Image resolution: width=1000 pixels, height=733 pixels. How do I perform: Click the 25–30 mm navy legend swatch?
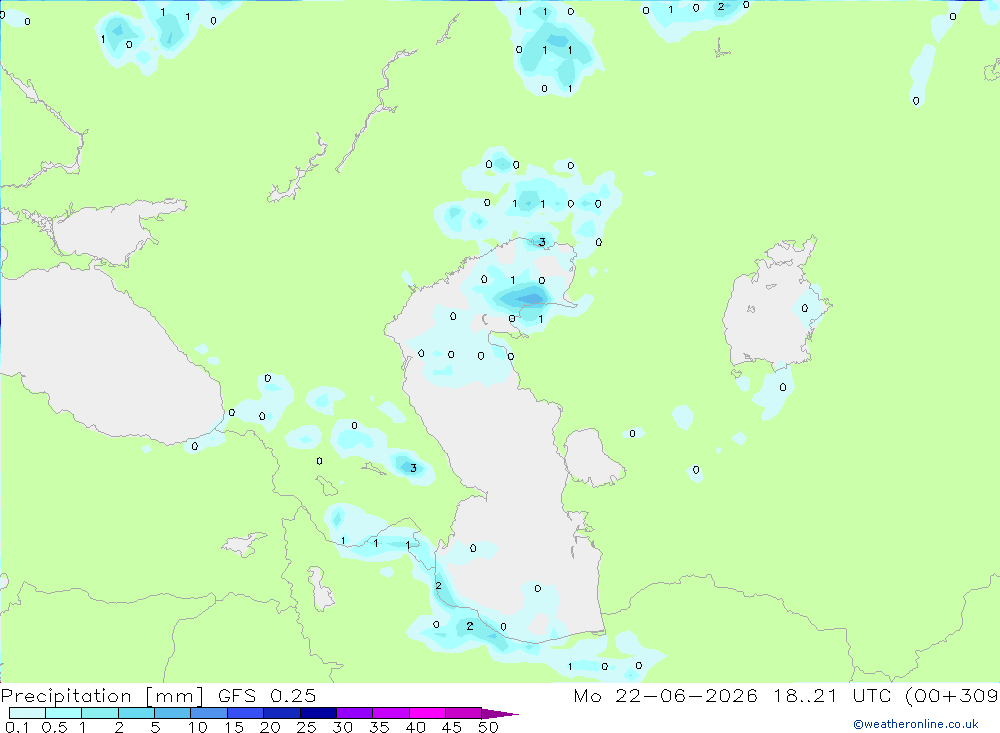coord(318,713)
